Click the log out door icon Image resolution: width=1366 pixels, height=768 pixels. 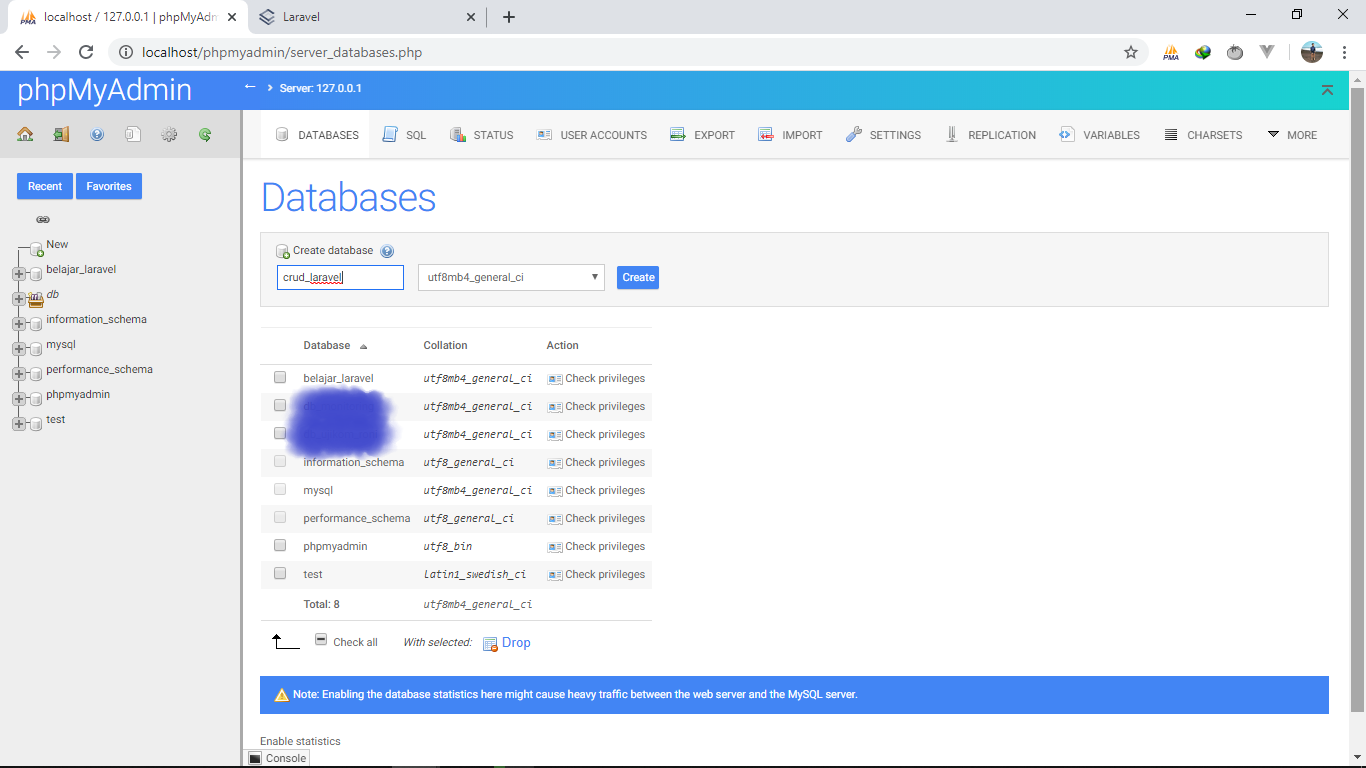[61, 133]
